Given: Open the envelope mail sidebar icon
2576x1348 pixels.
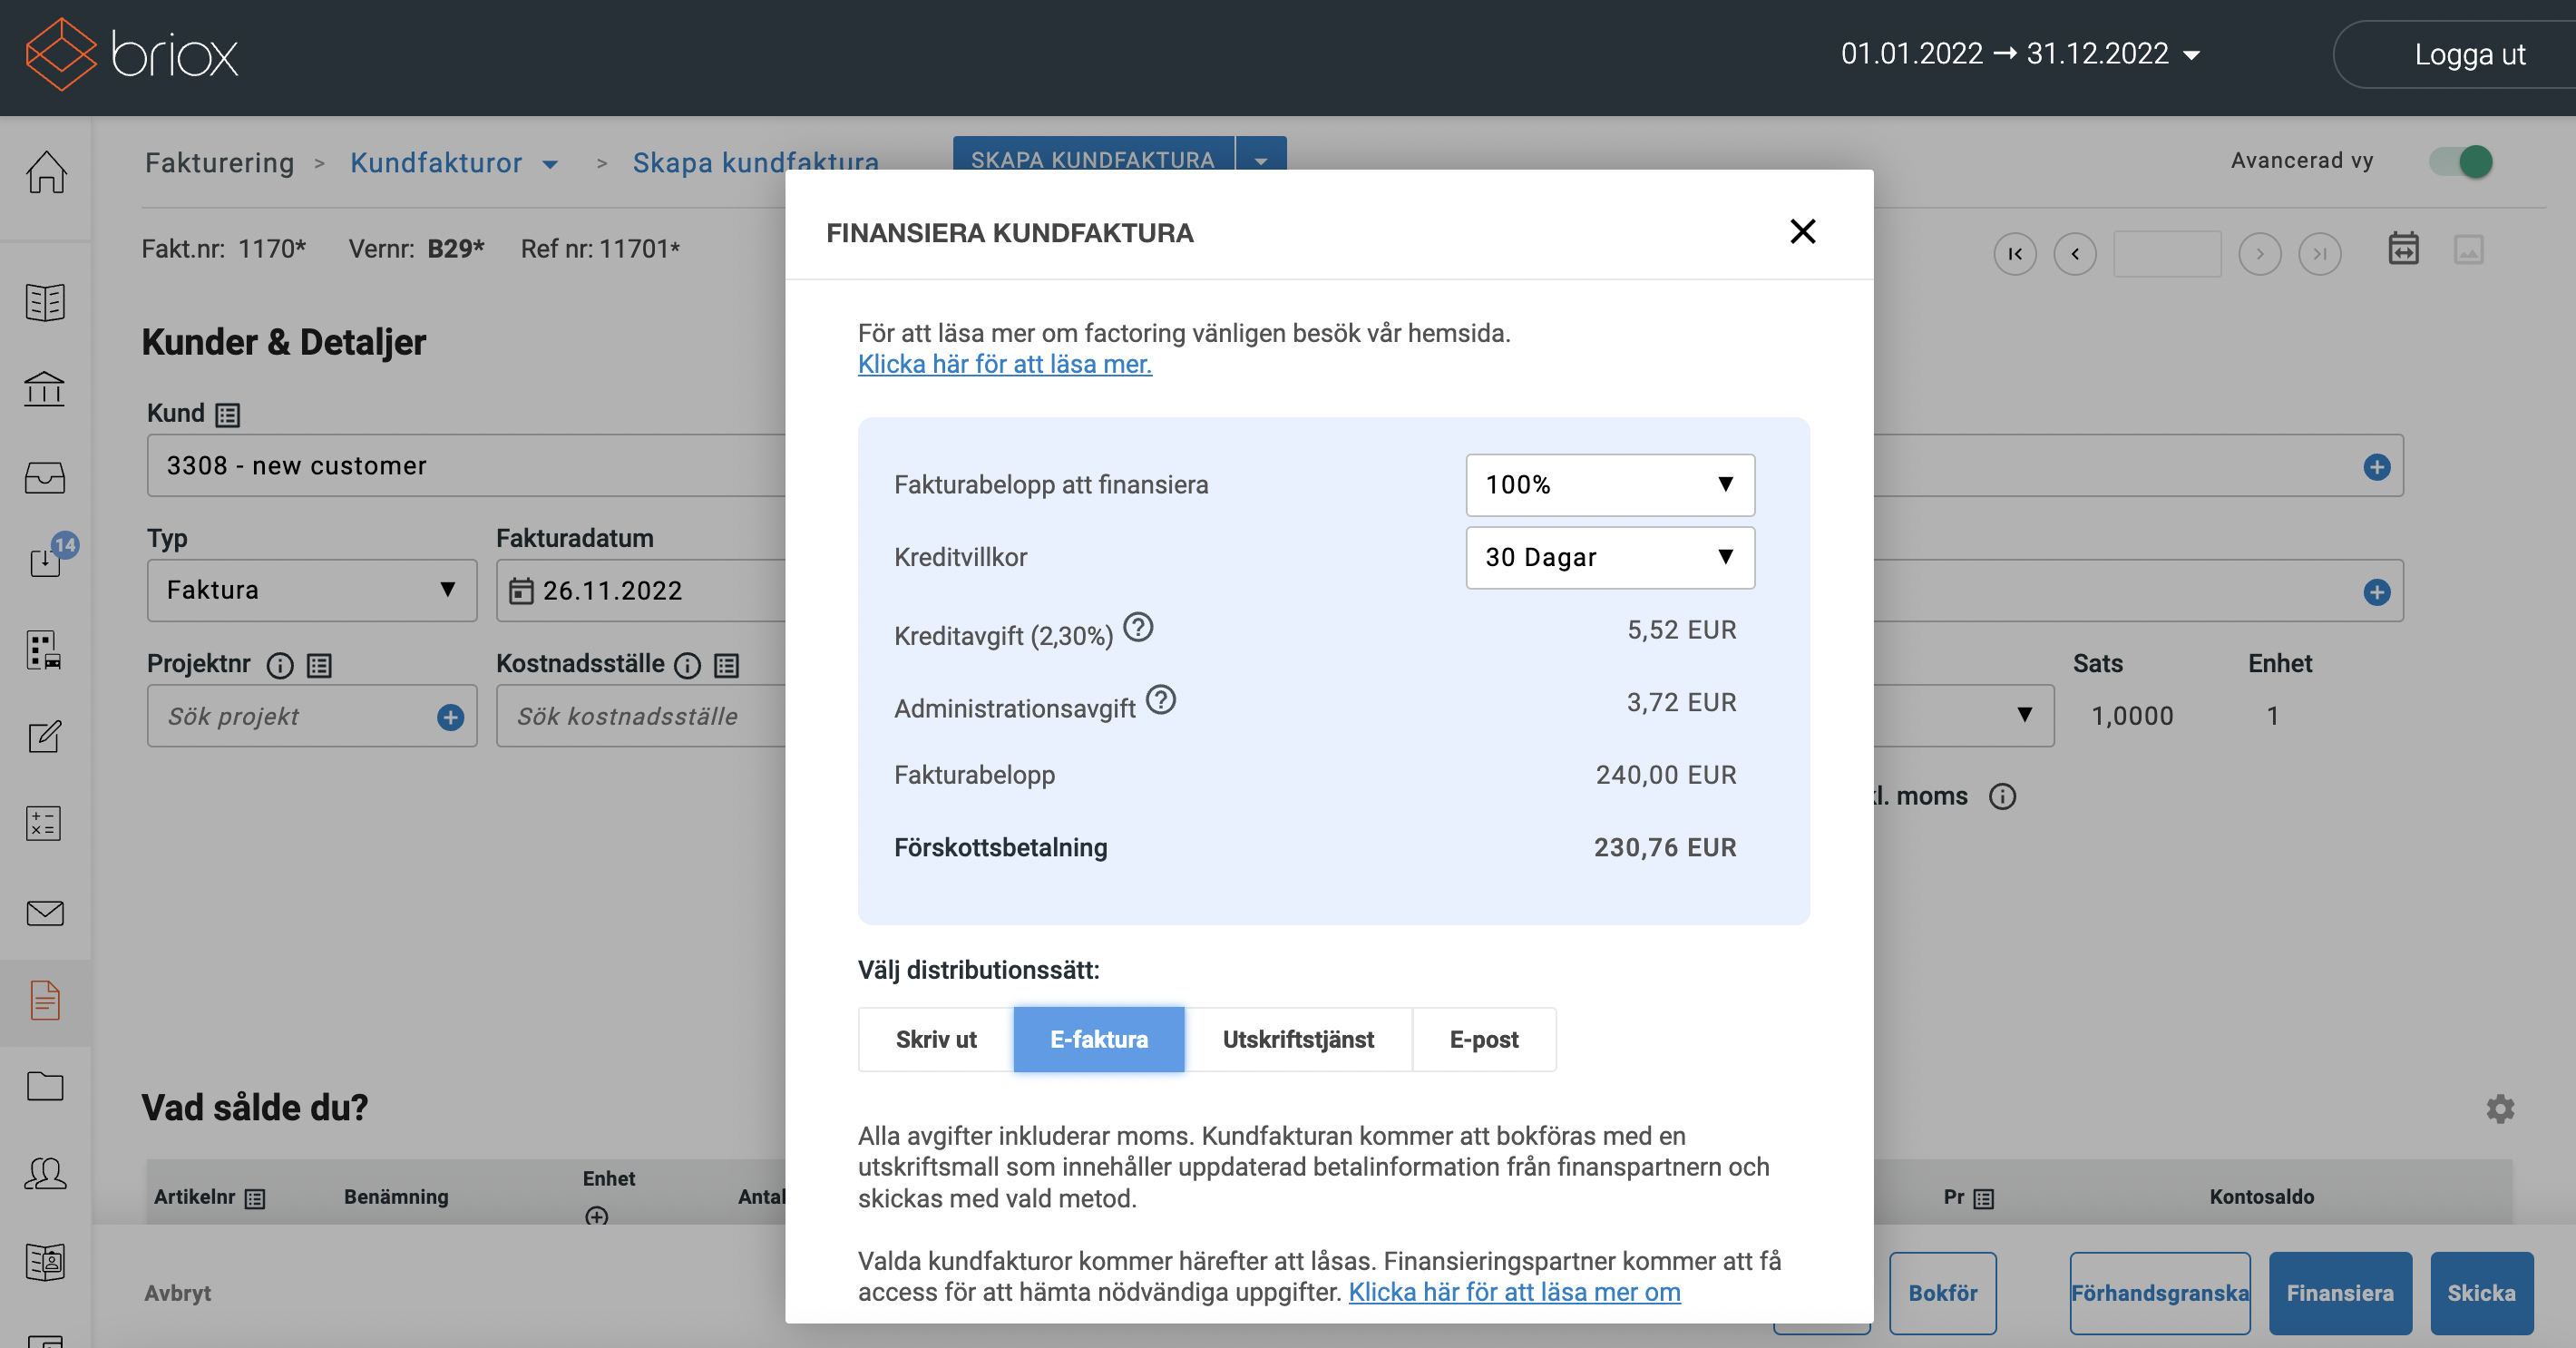Looking at the screenshot, I should [45, 912].
